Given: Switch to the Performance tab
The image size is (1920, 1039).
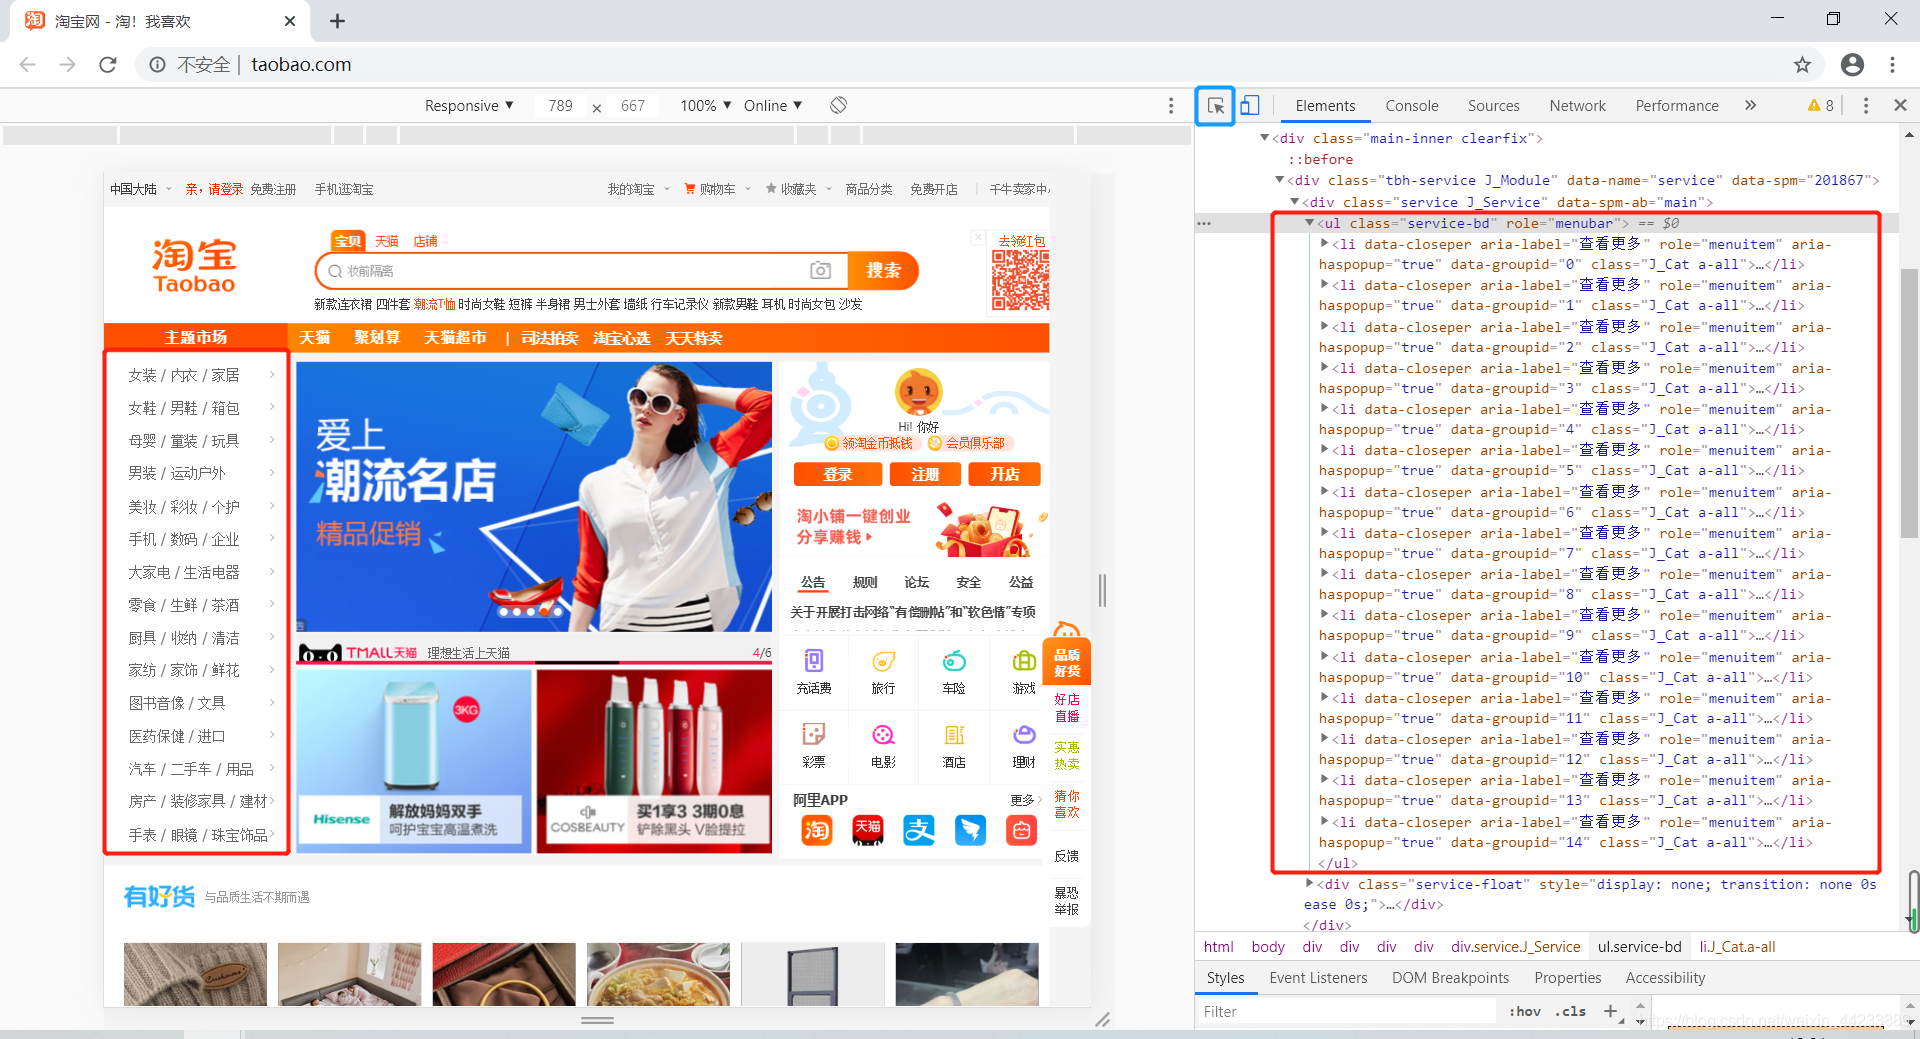Looking at the screenshot, I should 1676,105.
